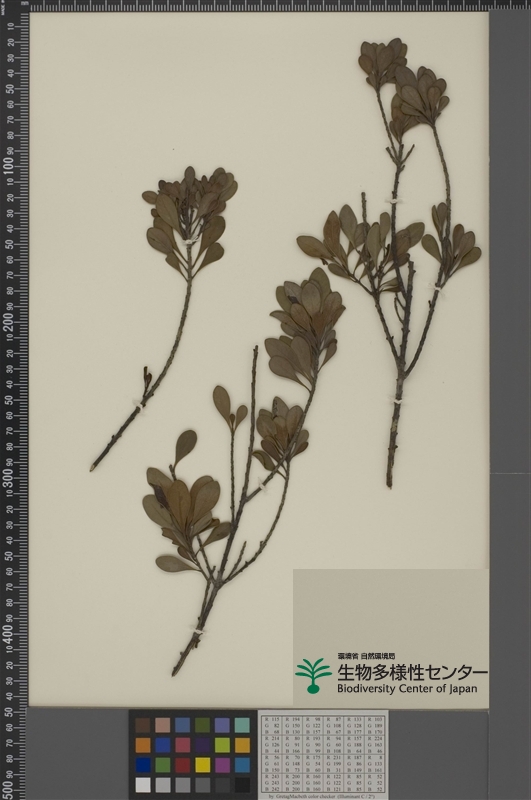
Task: Select the magenta swatch next to yellow
Action: (x=222, y=765)
